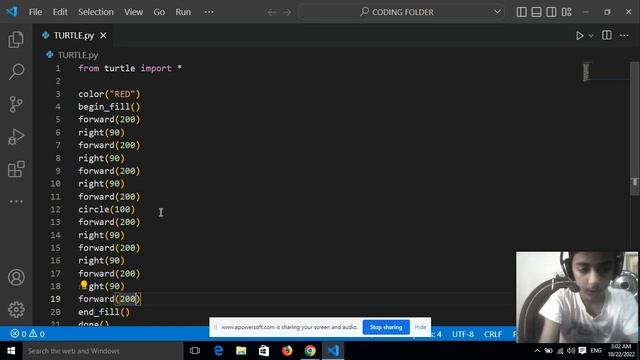Open the errors and warnings status indicator
The height and width of the screenshot is (360, 640).
tap(27, 334)
